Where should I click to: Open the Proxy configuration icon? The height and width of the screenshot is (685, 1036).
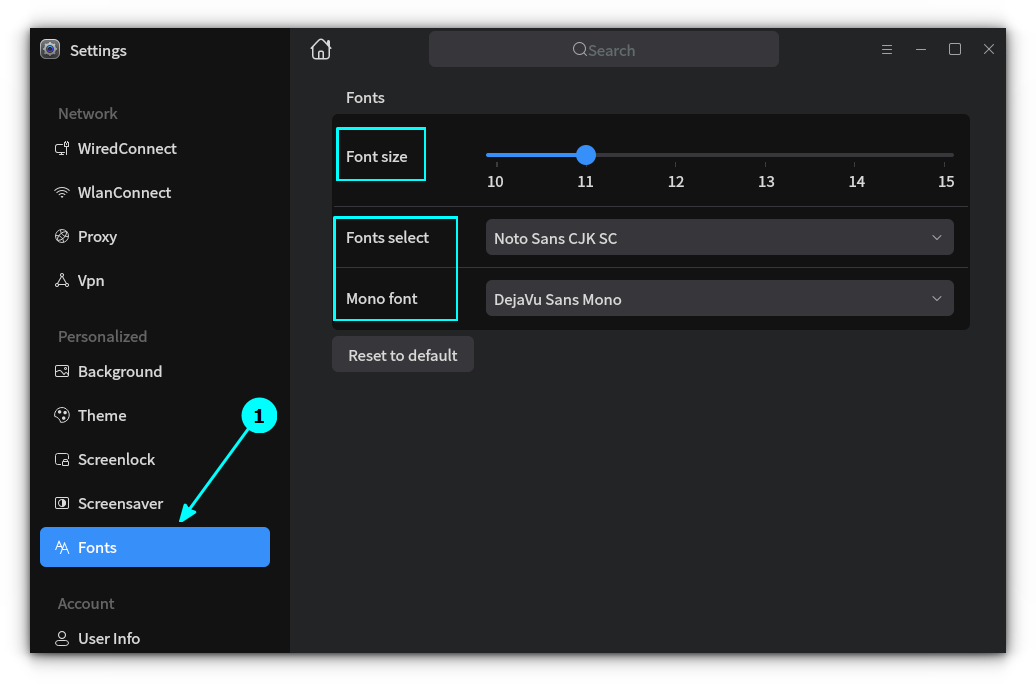[62, 236]
